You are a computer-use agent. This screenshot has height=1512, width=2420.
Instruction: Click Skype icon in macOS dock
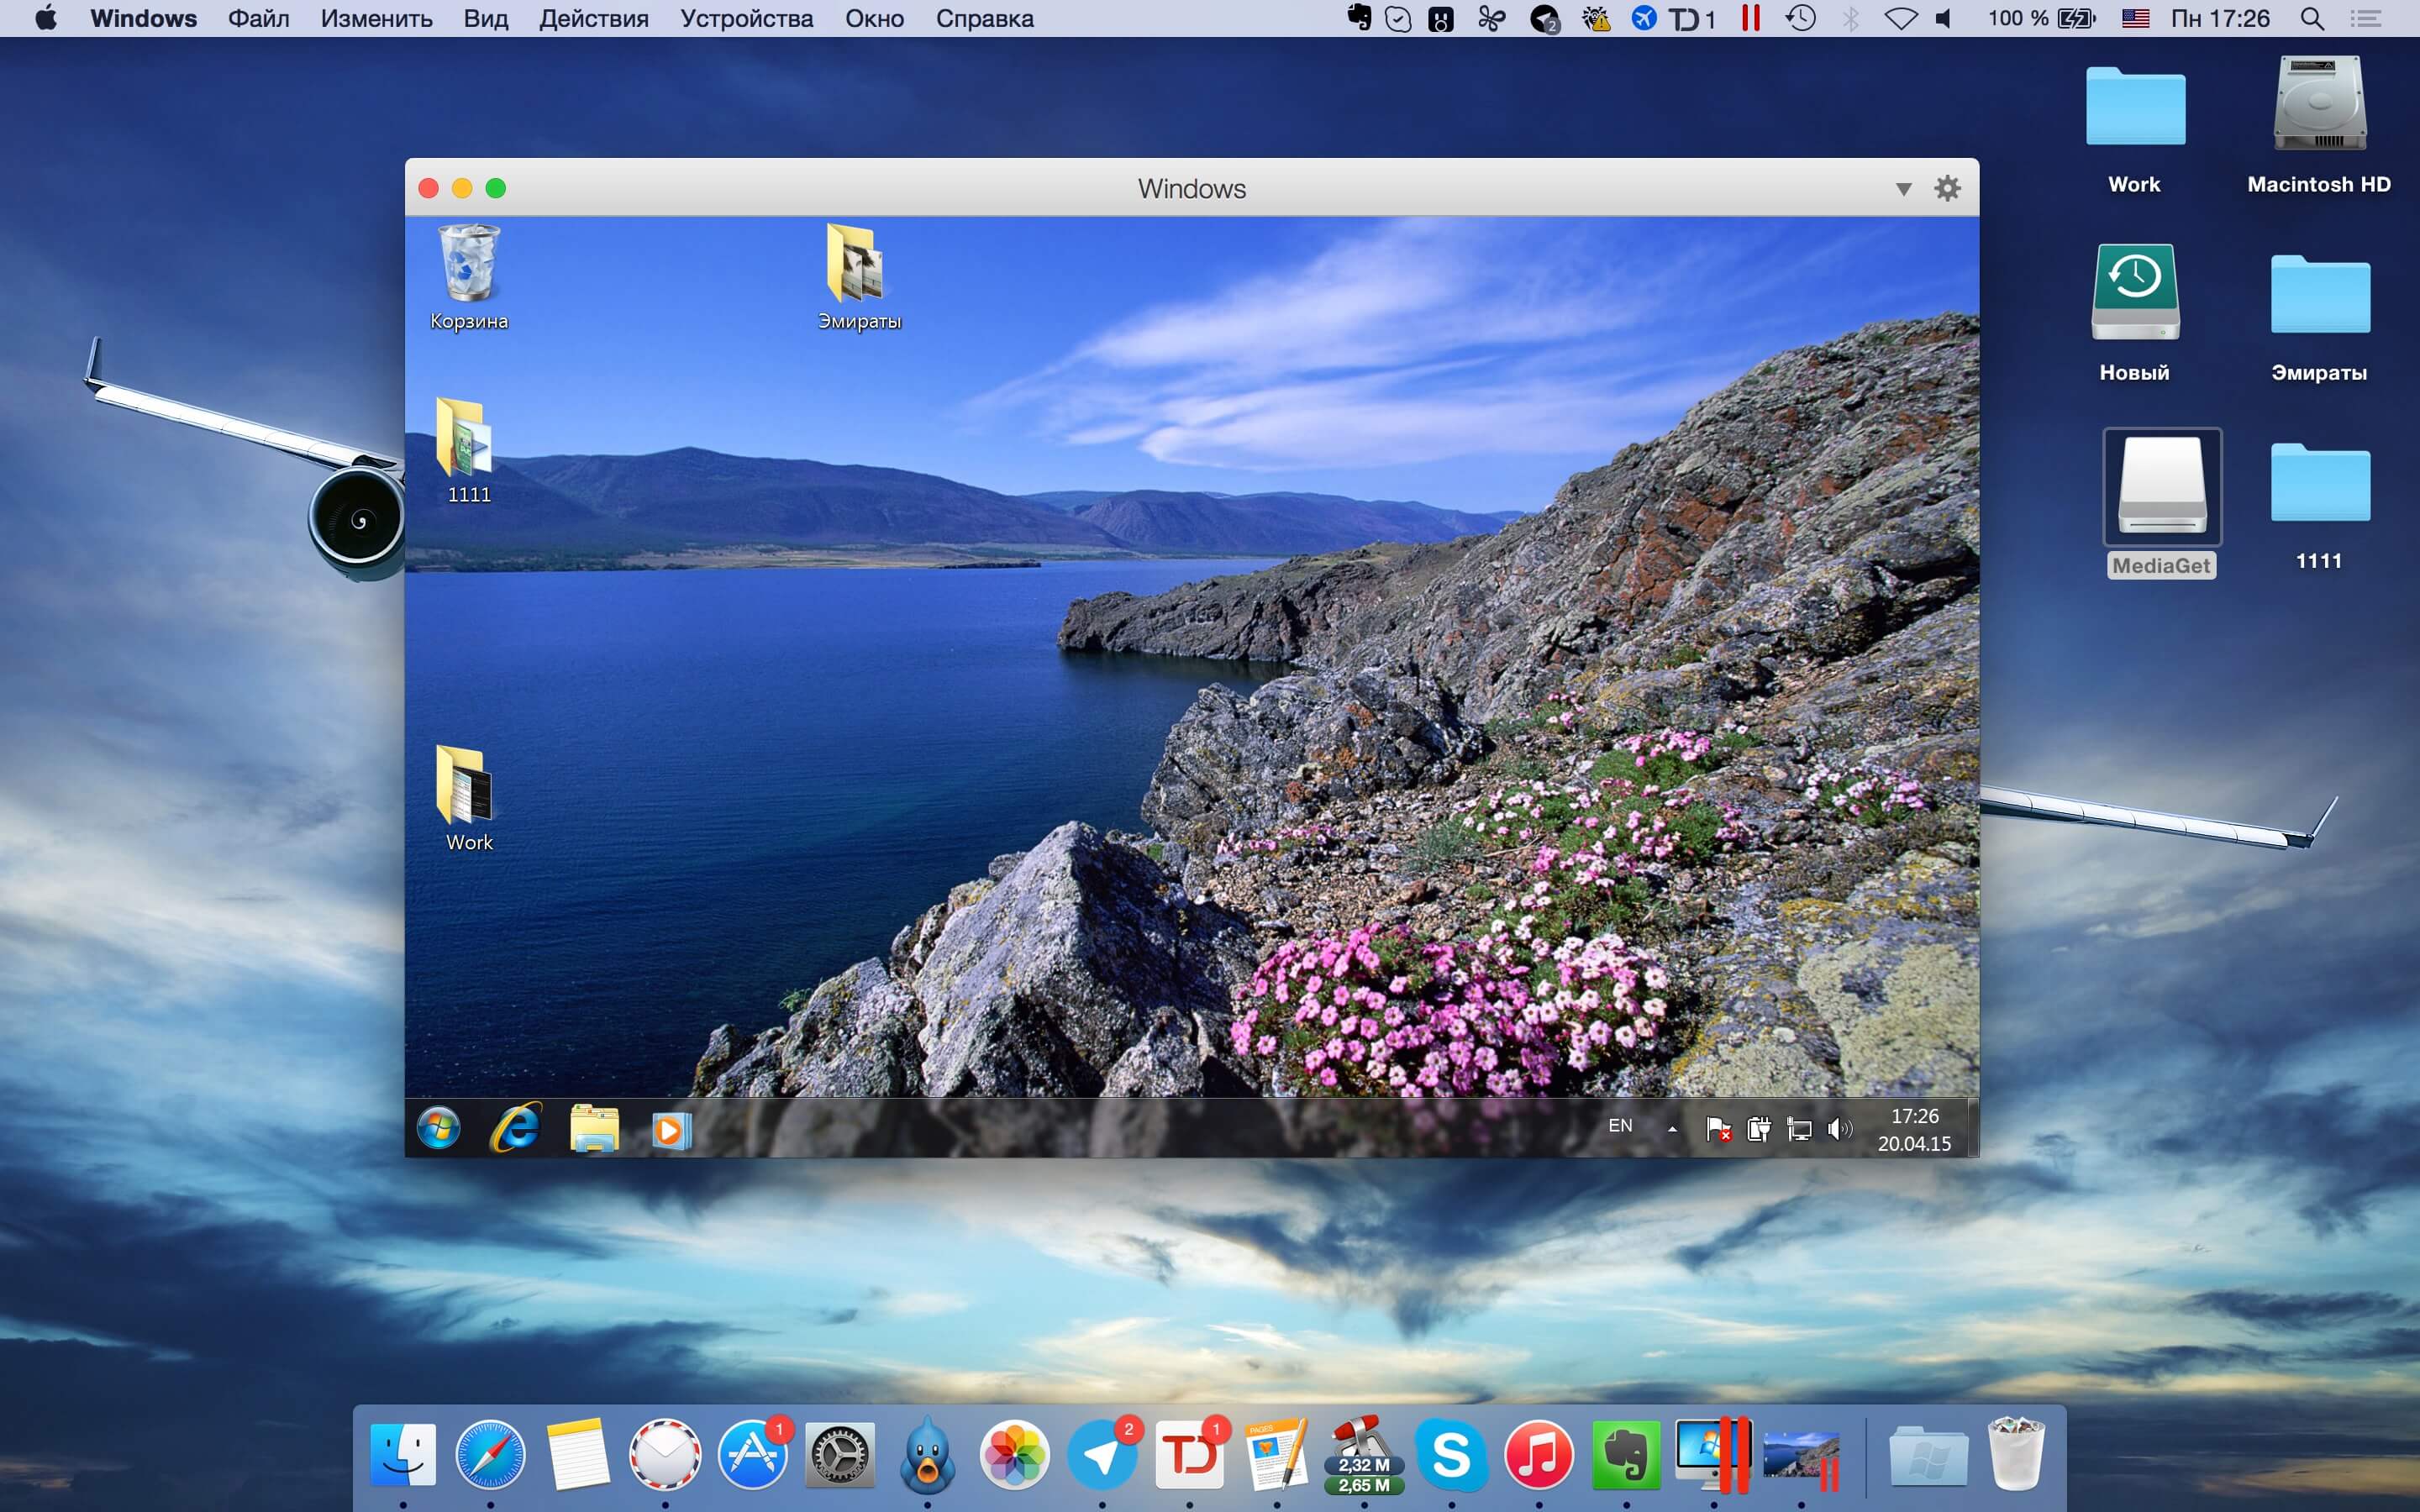coord(1451,1457)
